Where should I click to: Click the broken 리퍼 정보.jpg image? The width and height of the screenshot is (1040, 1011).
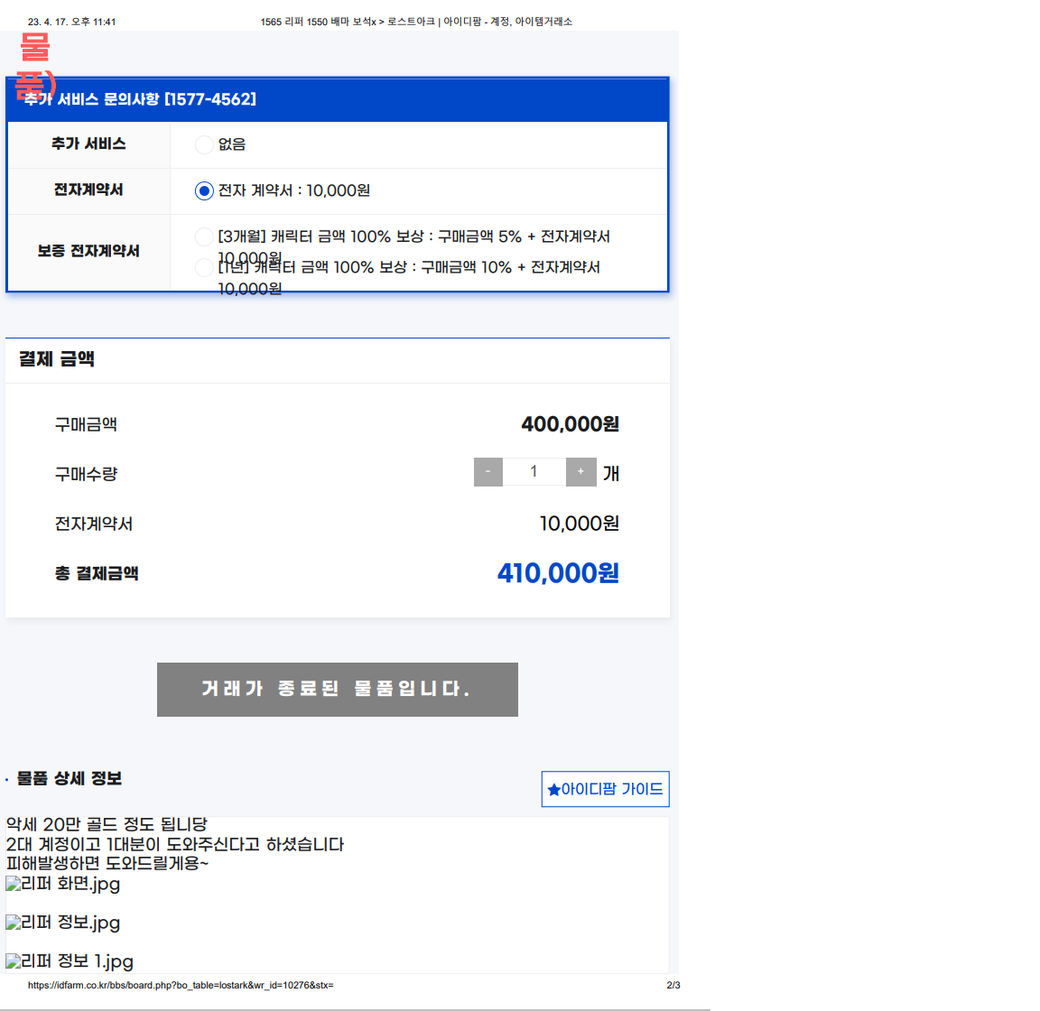coord(63,923)
